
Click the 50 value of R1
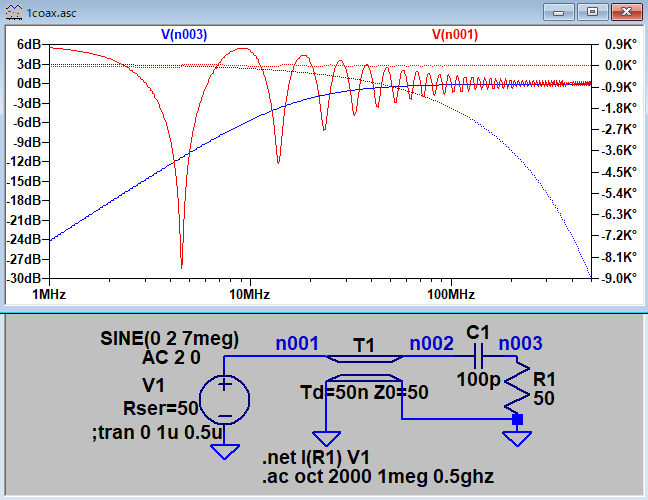pos(543,398)
